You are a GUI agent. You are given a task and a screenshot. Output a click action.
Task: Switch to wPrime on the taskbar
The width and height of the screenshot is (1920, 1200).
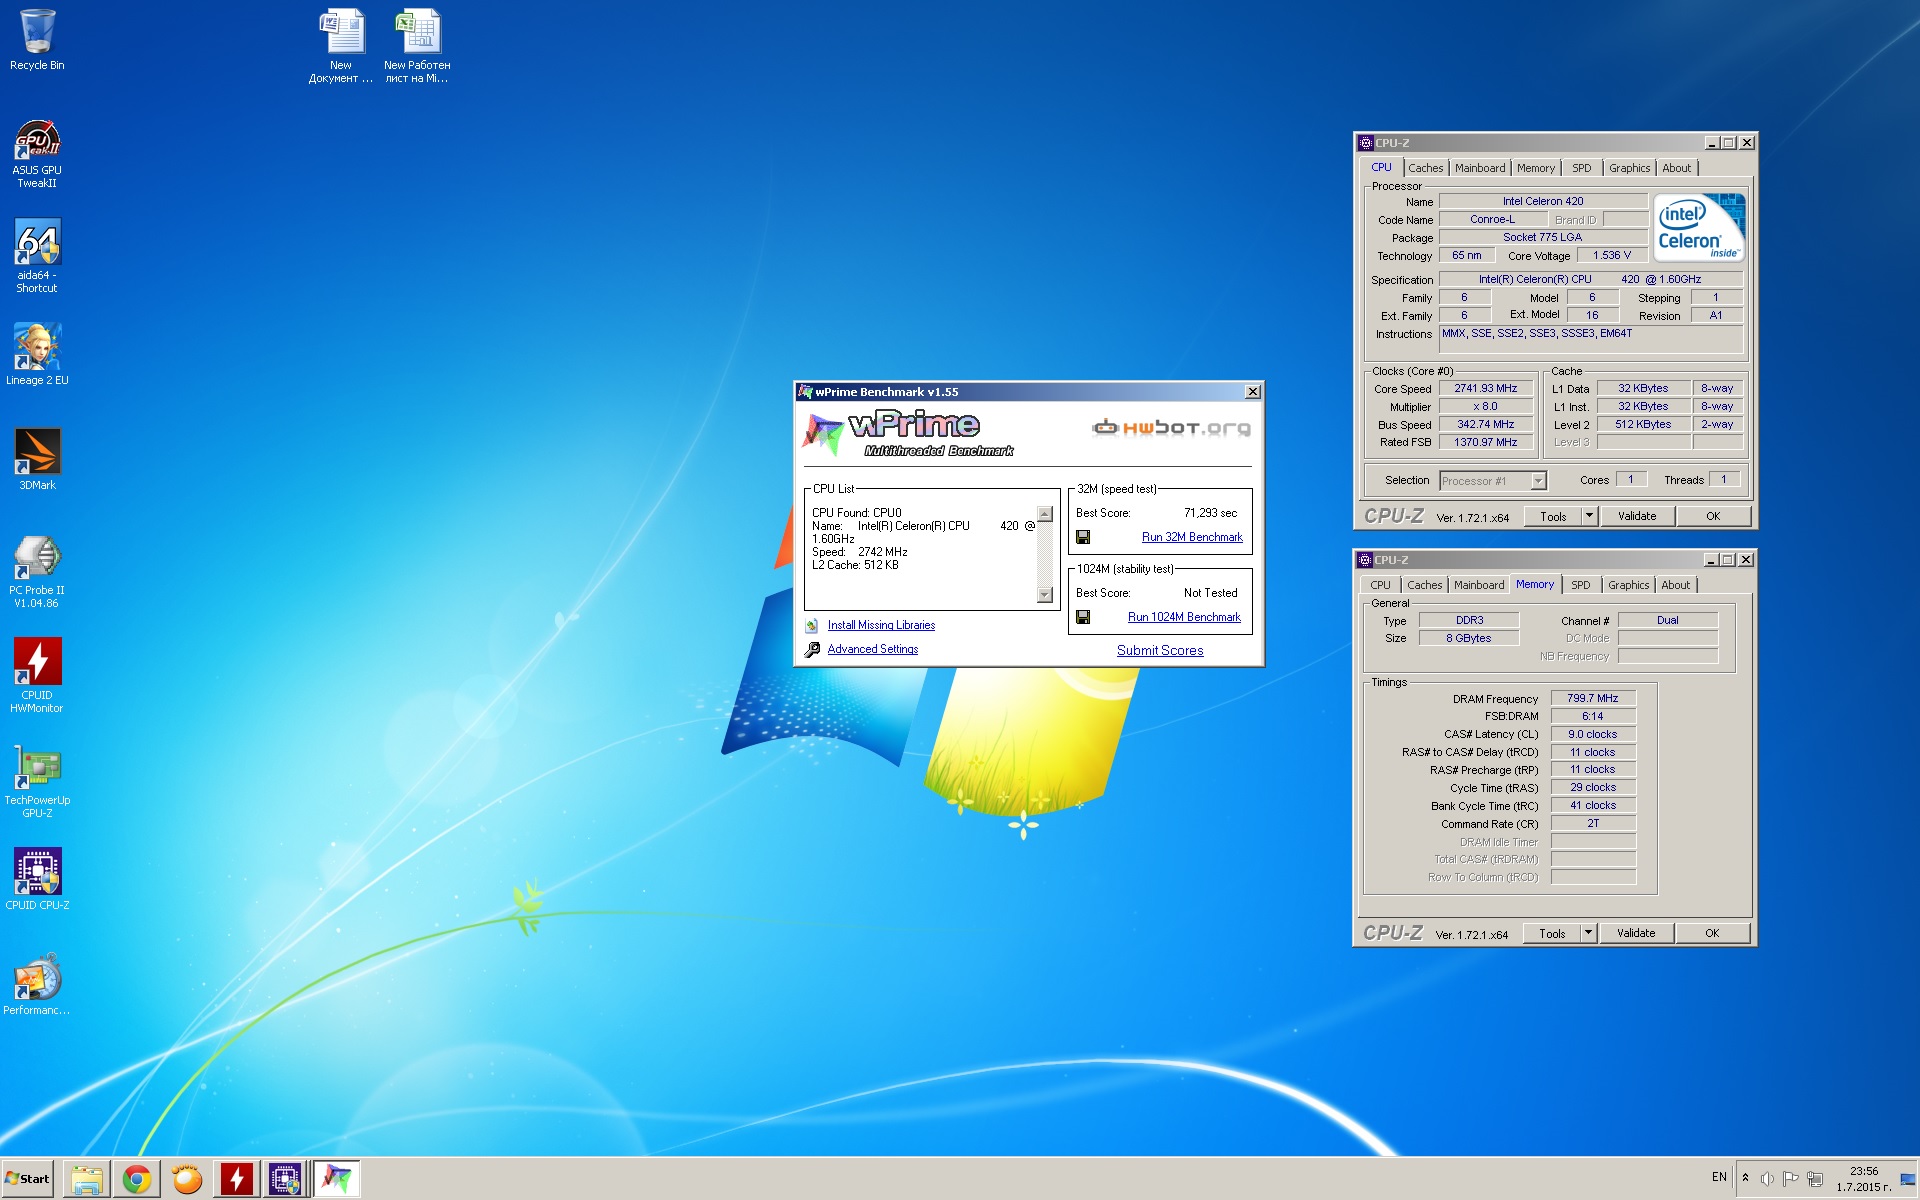(x=336, y=1179)
